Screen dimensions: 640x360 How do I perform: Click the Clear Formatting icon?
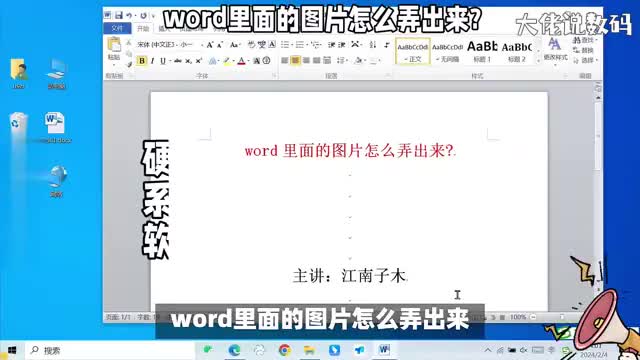click(251, 44)
